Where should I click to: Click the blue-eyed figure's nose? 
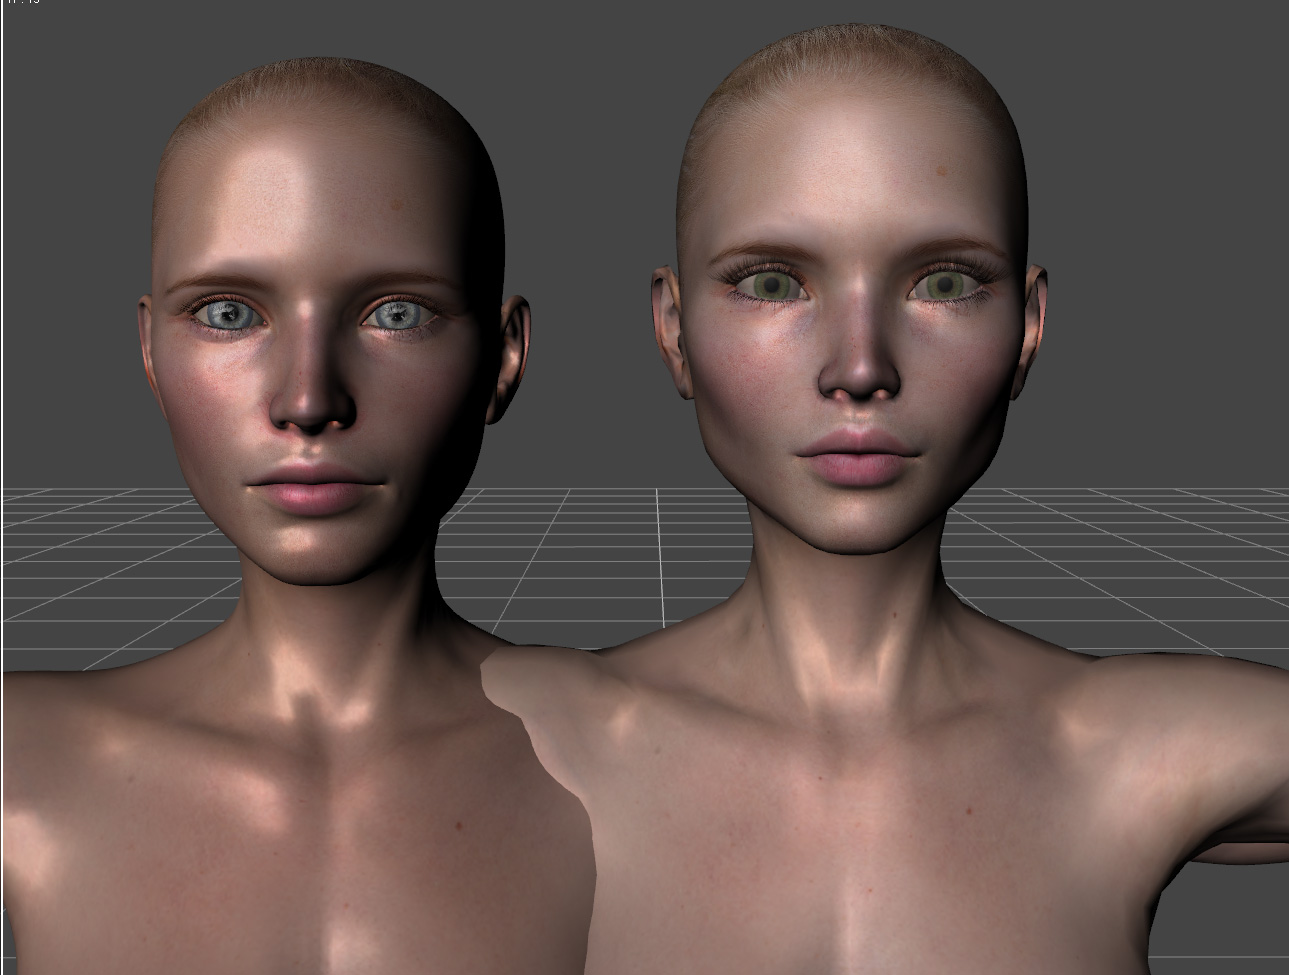pos(313,400)
